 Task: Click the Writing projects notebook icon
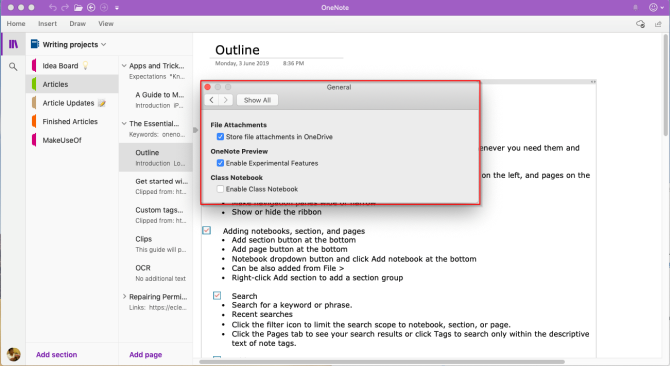tap(35, 44)
